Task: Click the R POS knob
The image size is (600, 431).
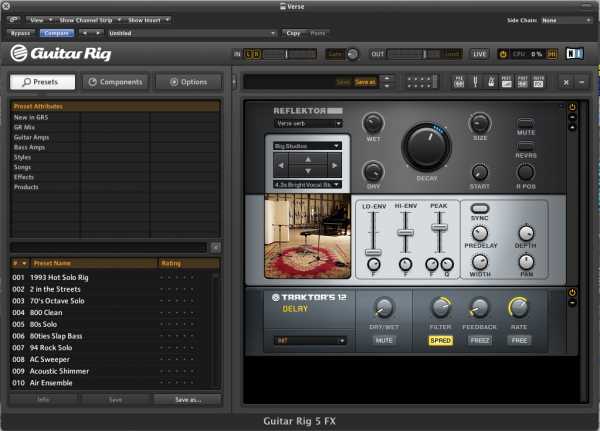Action: (526, 172)
